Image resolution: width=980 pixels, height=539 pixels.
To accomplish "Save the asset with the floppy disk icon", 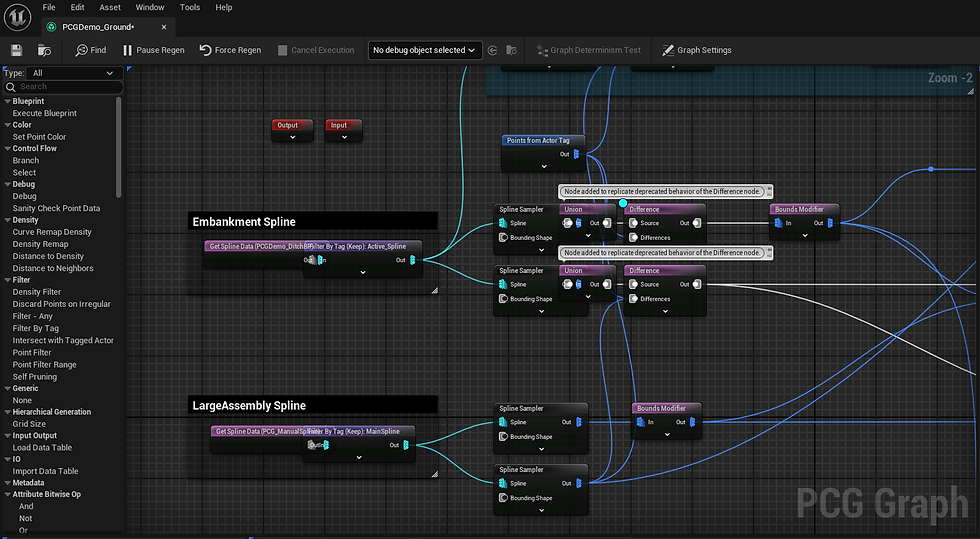I will pos(17,50).
